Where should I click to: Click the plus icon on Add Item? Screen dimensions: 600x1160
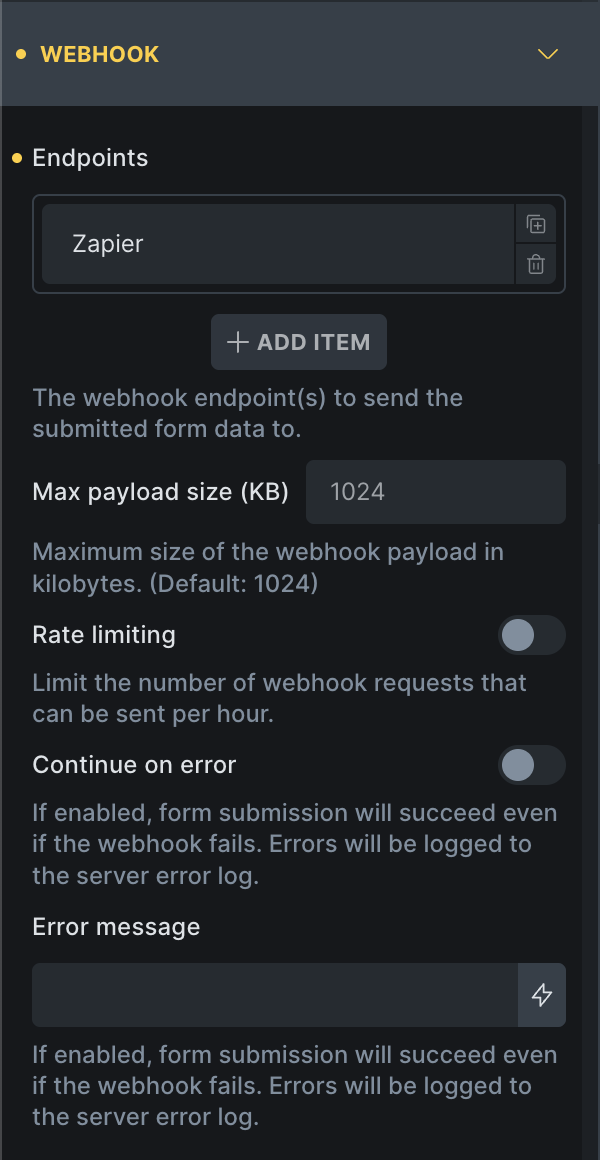click(237, 342)
